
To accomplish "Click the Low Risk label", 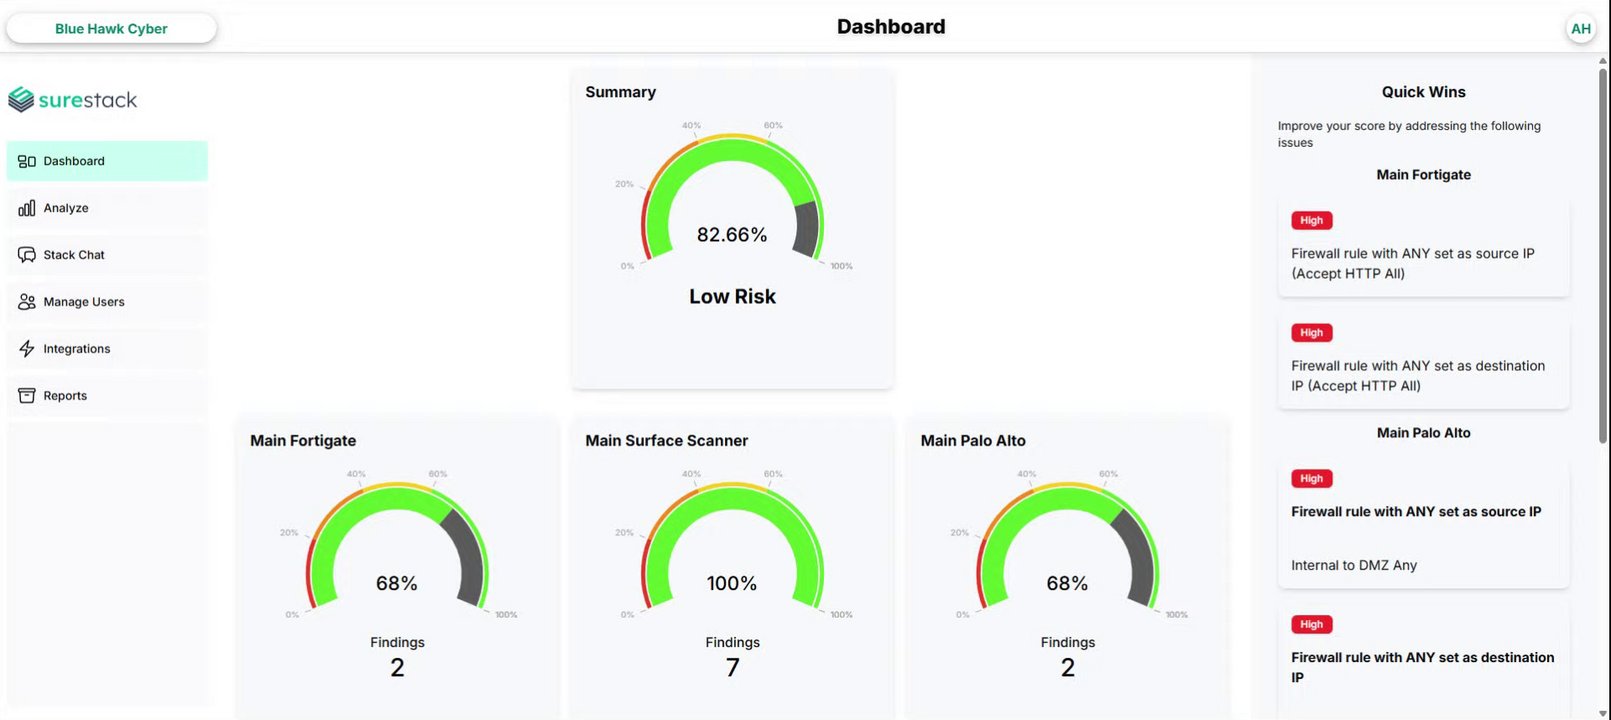I will tap(732, 297).
